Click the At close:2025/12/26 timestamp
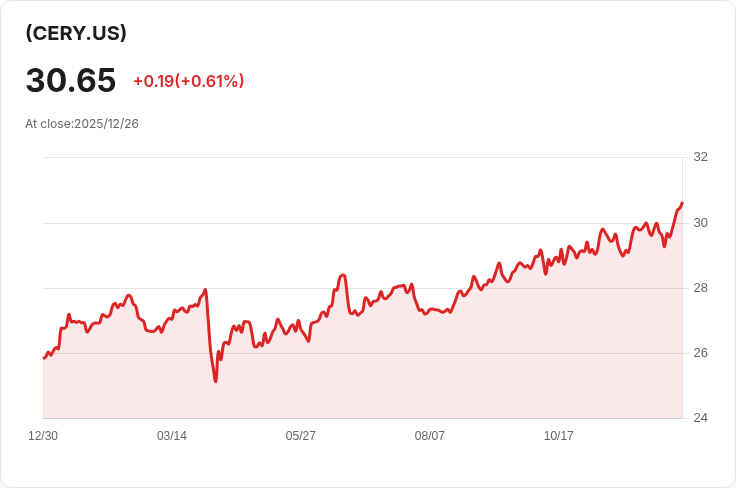This screenshot has width=736, height=488. (x=82, y=124)
